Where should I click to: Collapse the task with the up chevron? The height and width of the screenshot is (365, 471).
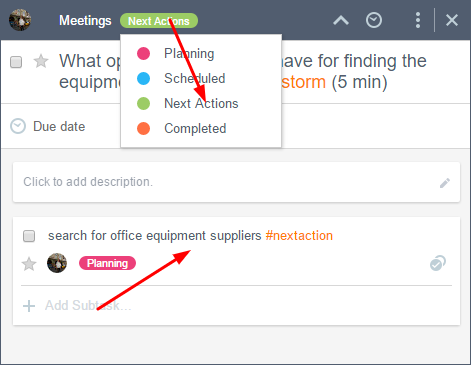(341, 21)
